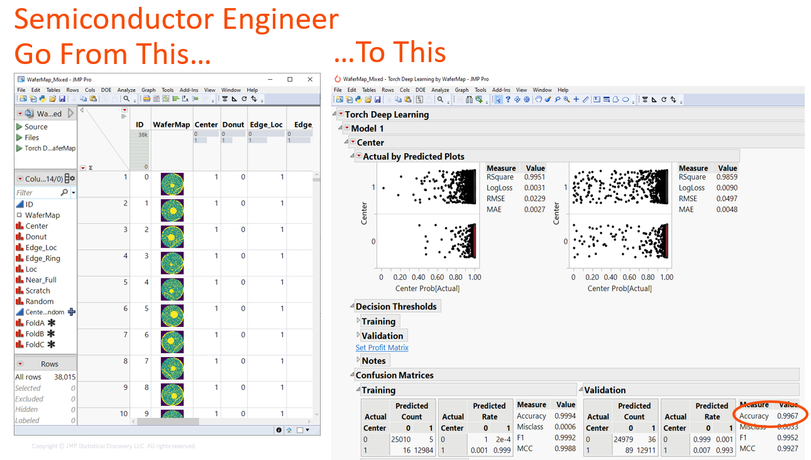Click the Save icon in report window toolbar

[378, 99]
